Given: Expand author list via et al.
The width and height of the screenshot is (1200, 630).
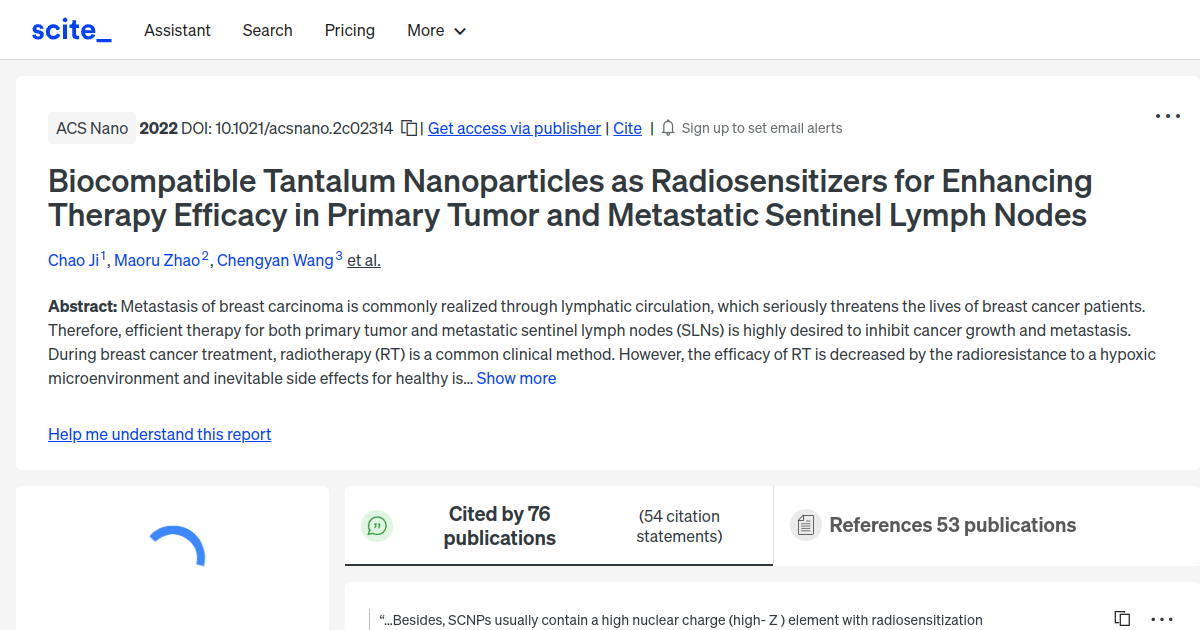Looking at the screenshot, I should [x=364, y=260].
